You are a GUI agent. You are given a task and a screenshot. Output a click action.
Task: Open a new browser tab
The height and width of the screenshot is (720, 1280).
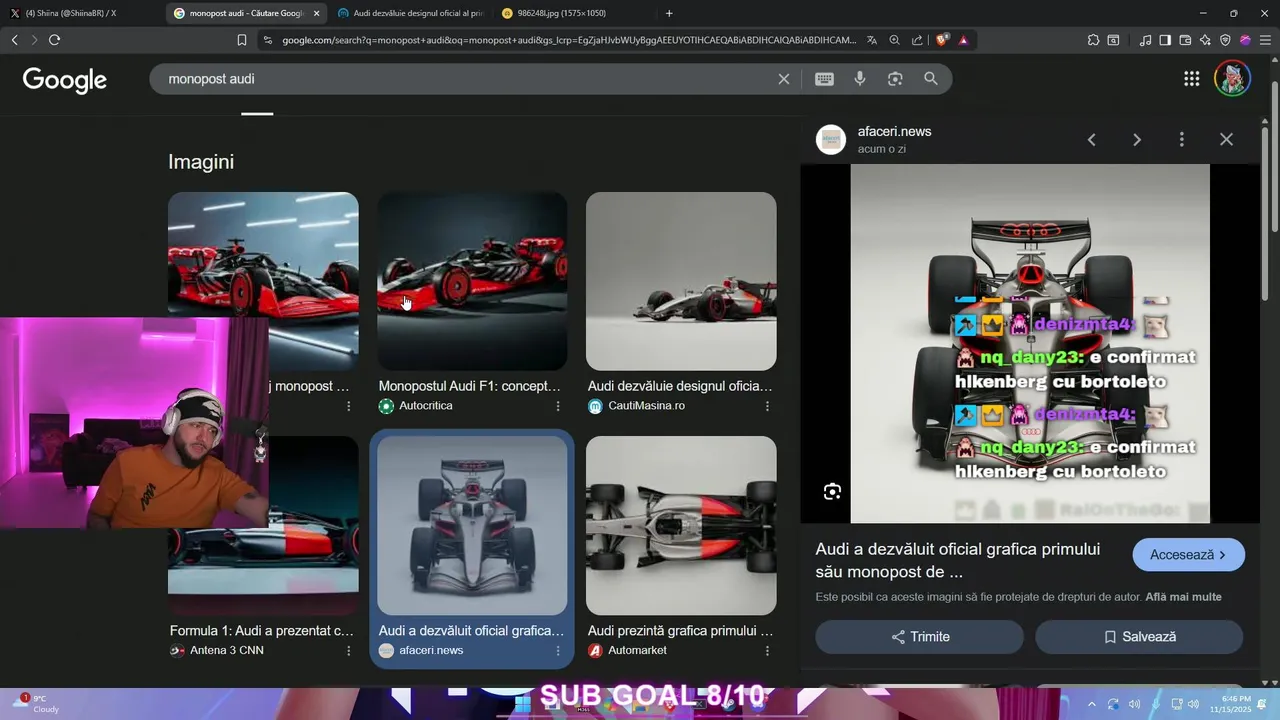[669, 13]
